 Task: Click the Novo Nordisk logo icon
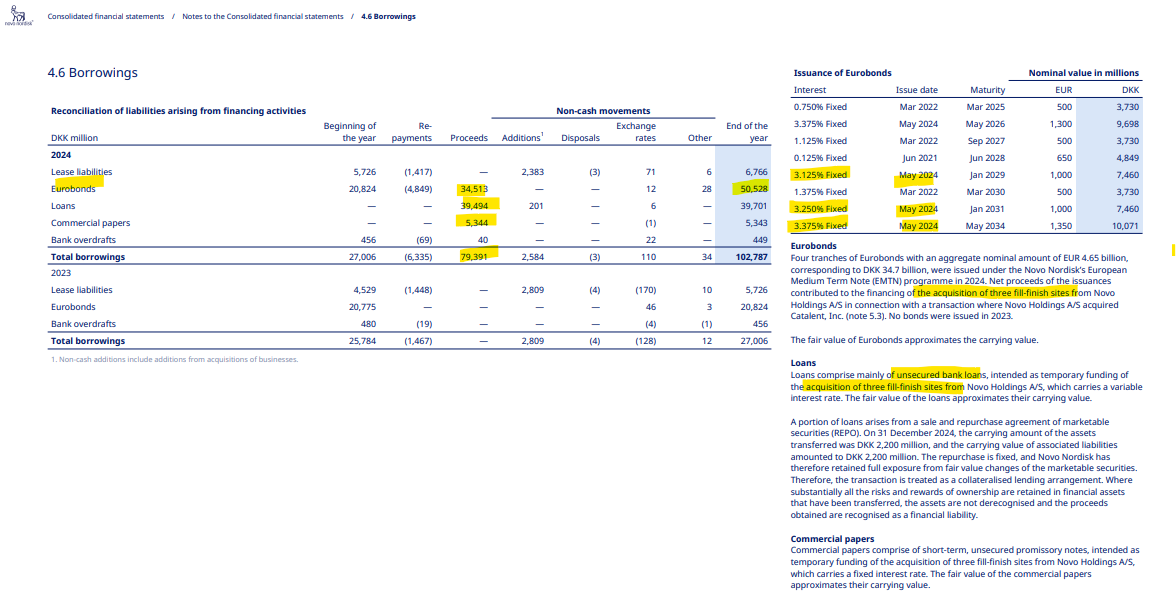pyautogui.click(x=14, y=13)
